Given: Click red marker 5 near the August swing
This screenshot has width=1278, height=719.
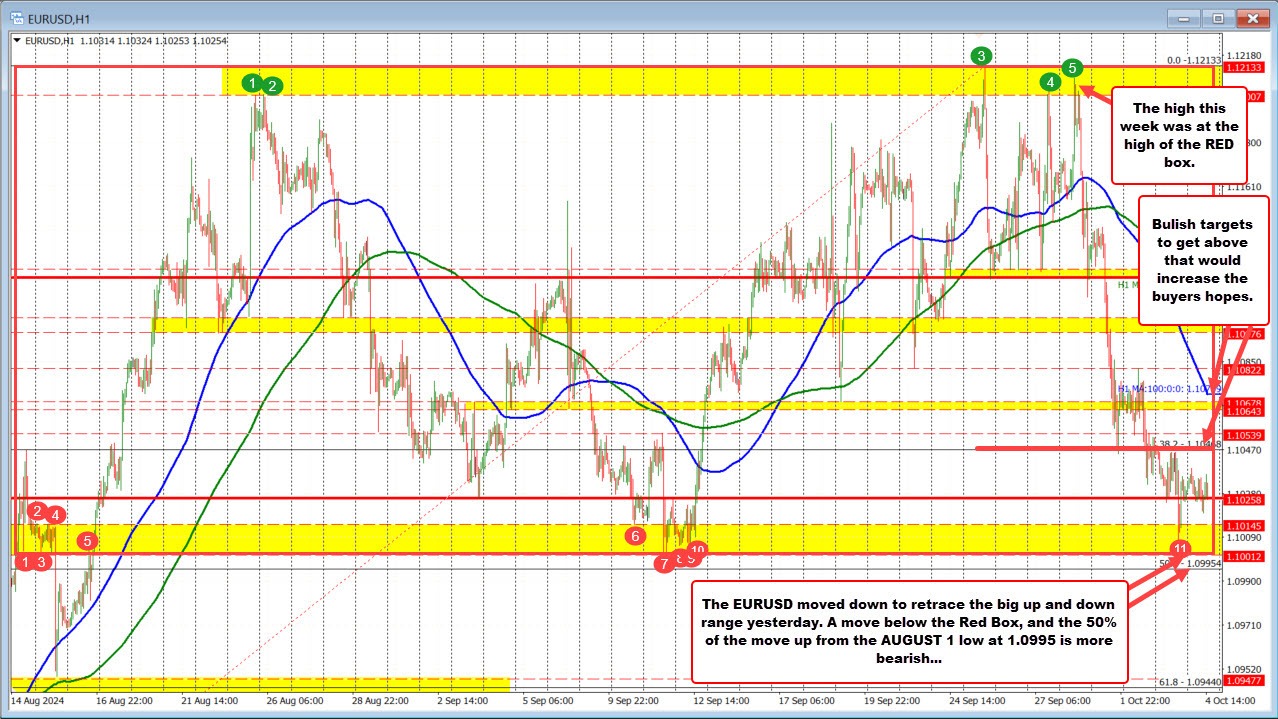Looking at the screenshot, I should (86, 540).
